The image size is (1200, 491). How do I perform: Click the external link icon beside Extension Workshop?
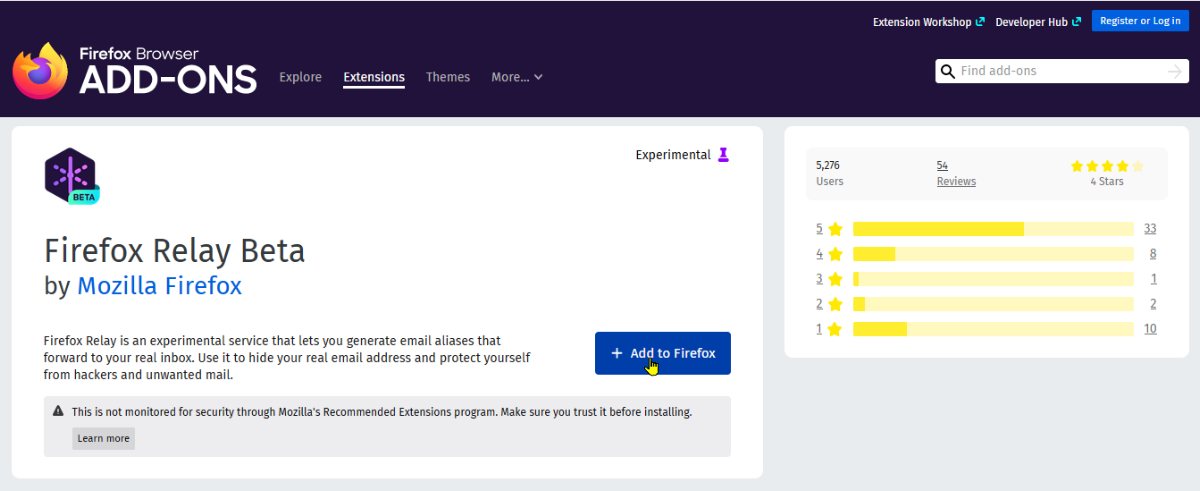point(980,22)
